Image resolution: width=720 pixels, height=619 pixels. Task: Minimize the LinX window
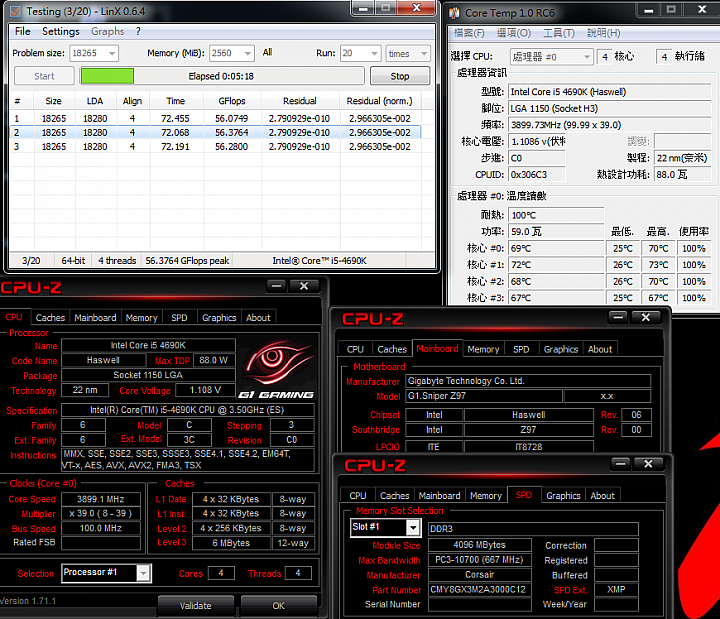click(x=363, y=8)
